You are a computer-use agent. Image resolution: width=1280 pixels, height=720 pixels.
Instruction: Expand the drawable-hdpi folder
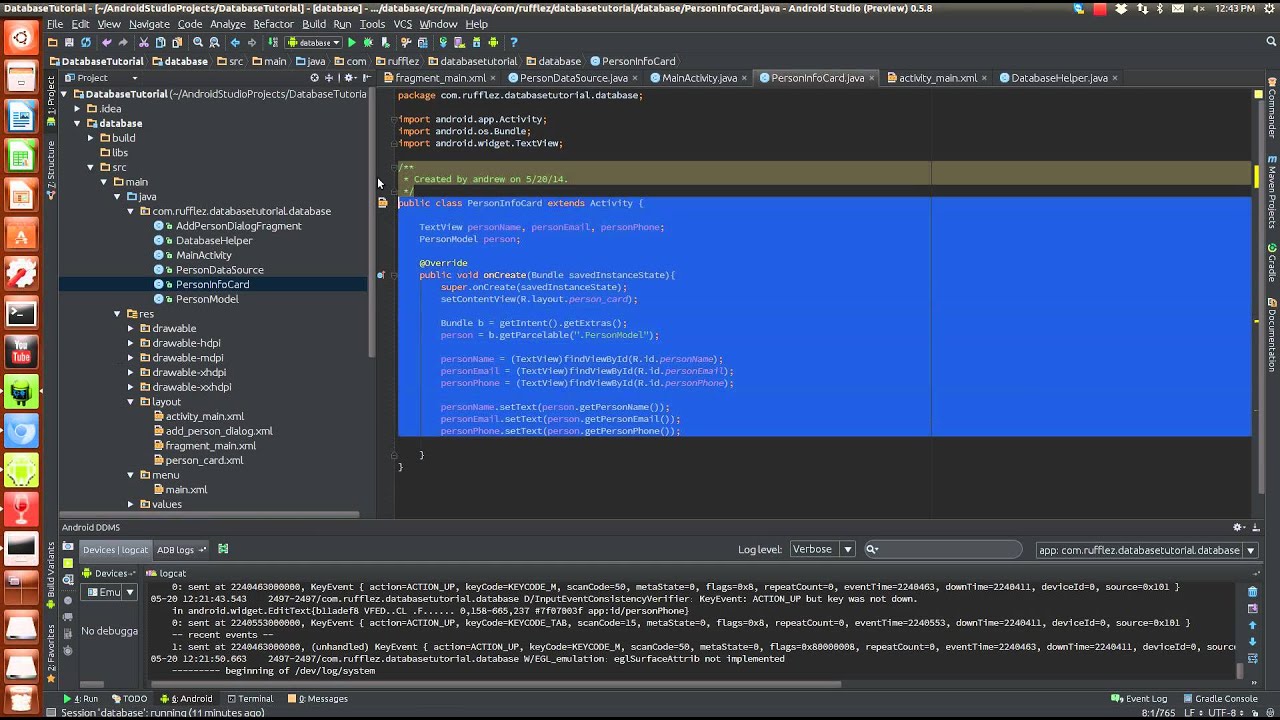tap(130, 343)
